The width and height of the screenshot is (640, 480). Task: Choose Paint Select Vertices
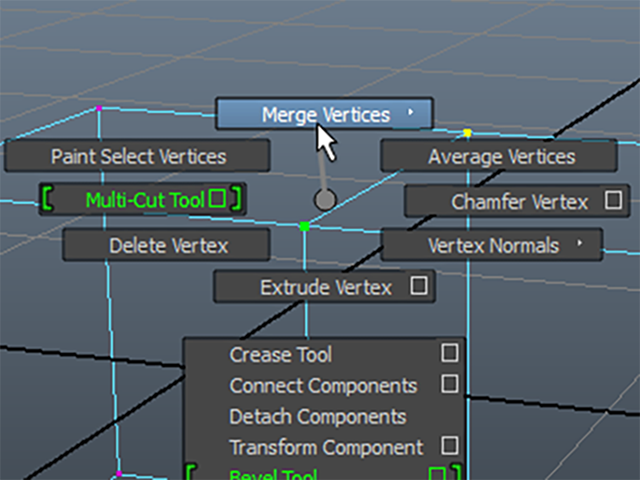pos(138,156)
